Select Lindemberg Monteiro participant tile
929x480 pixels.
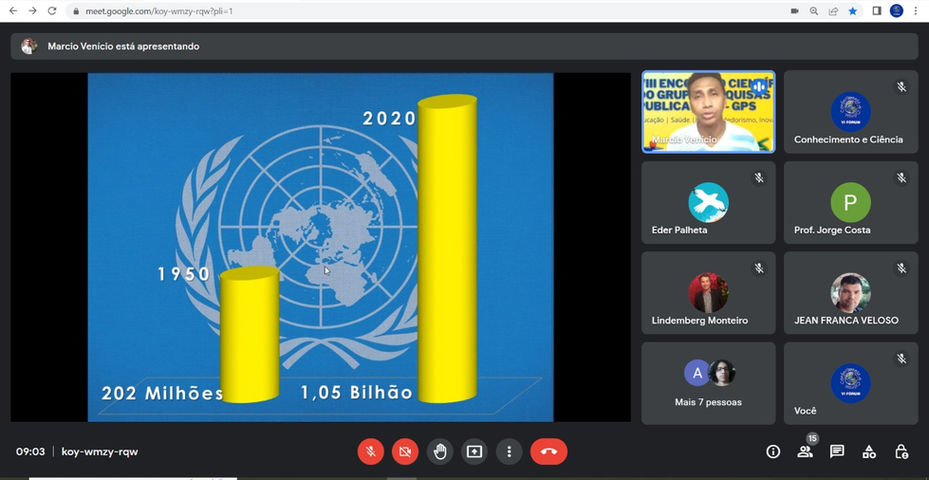[x=708, y=293]
